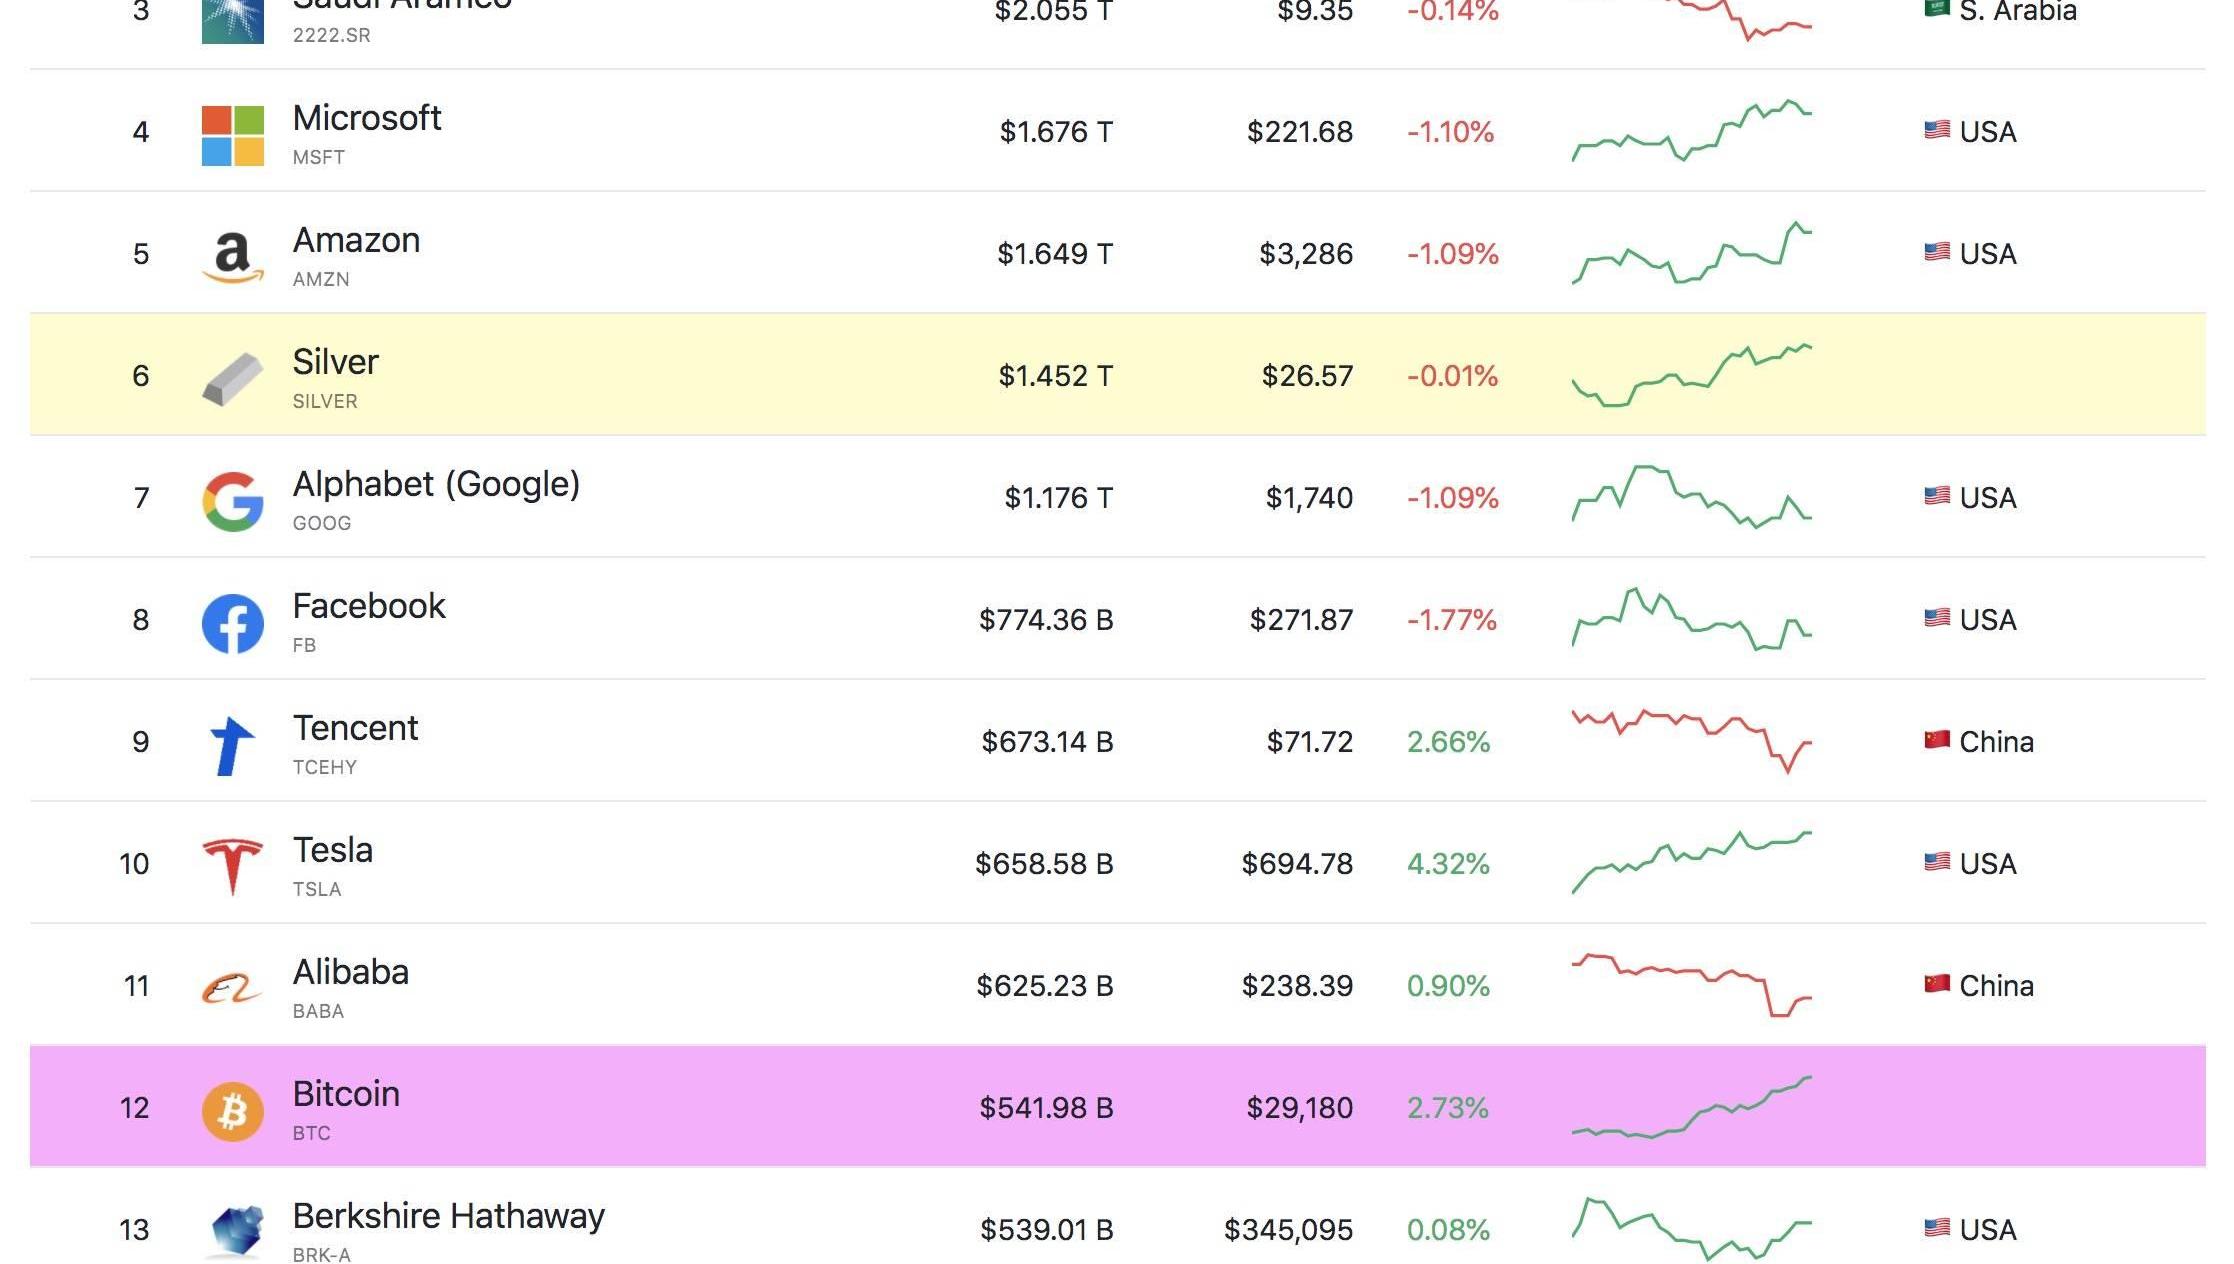Click the TSLA ticker symbol
The width and height of the screenshot is (2234, 1264).
(x=317, y=889)
